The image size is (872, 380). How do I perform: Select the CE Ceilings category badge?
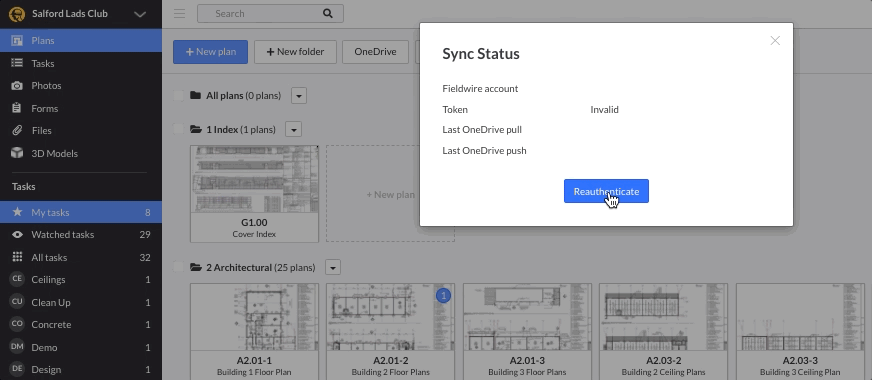coord(17,279)
